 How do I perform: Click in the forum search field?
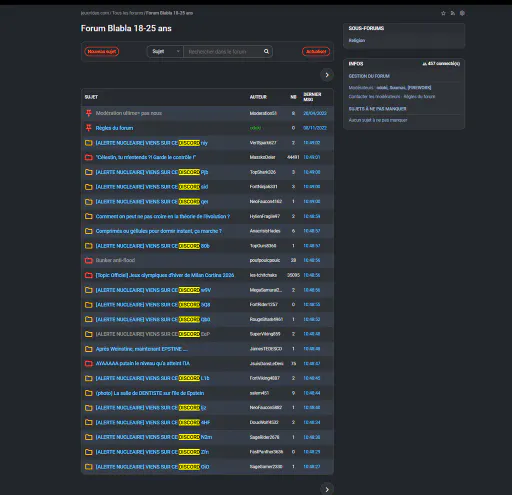point(223,51)
